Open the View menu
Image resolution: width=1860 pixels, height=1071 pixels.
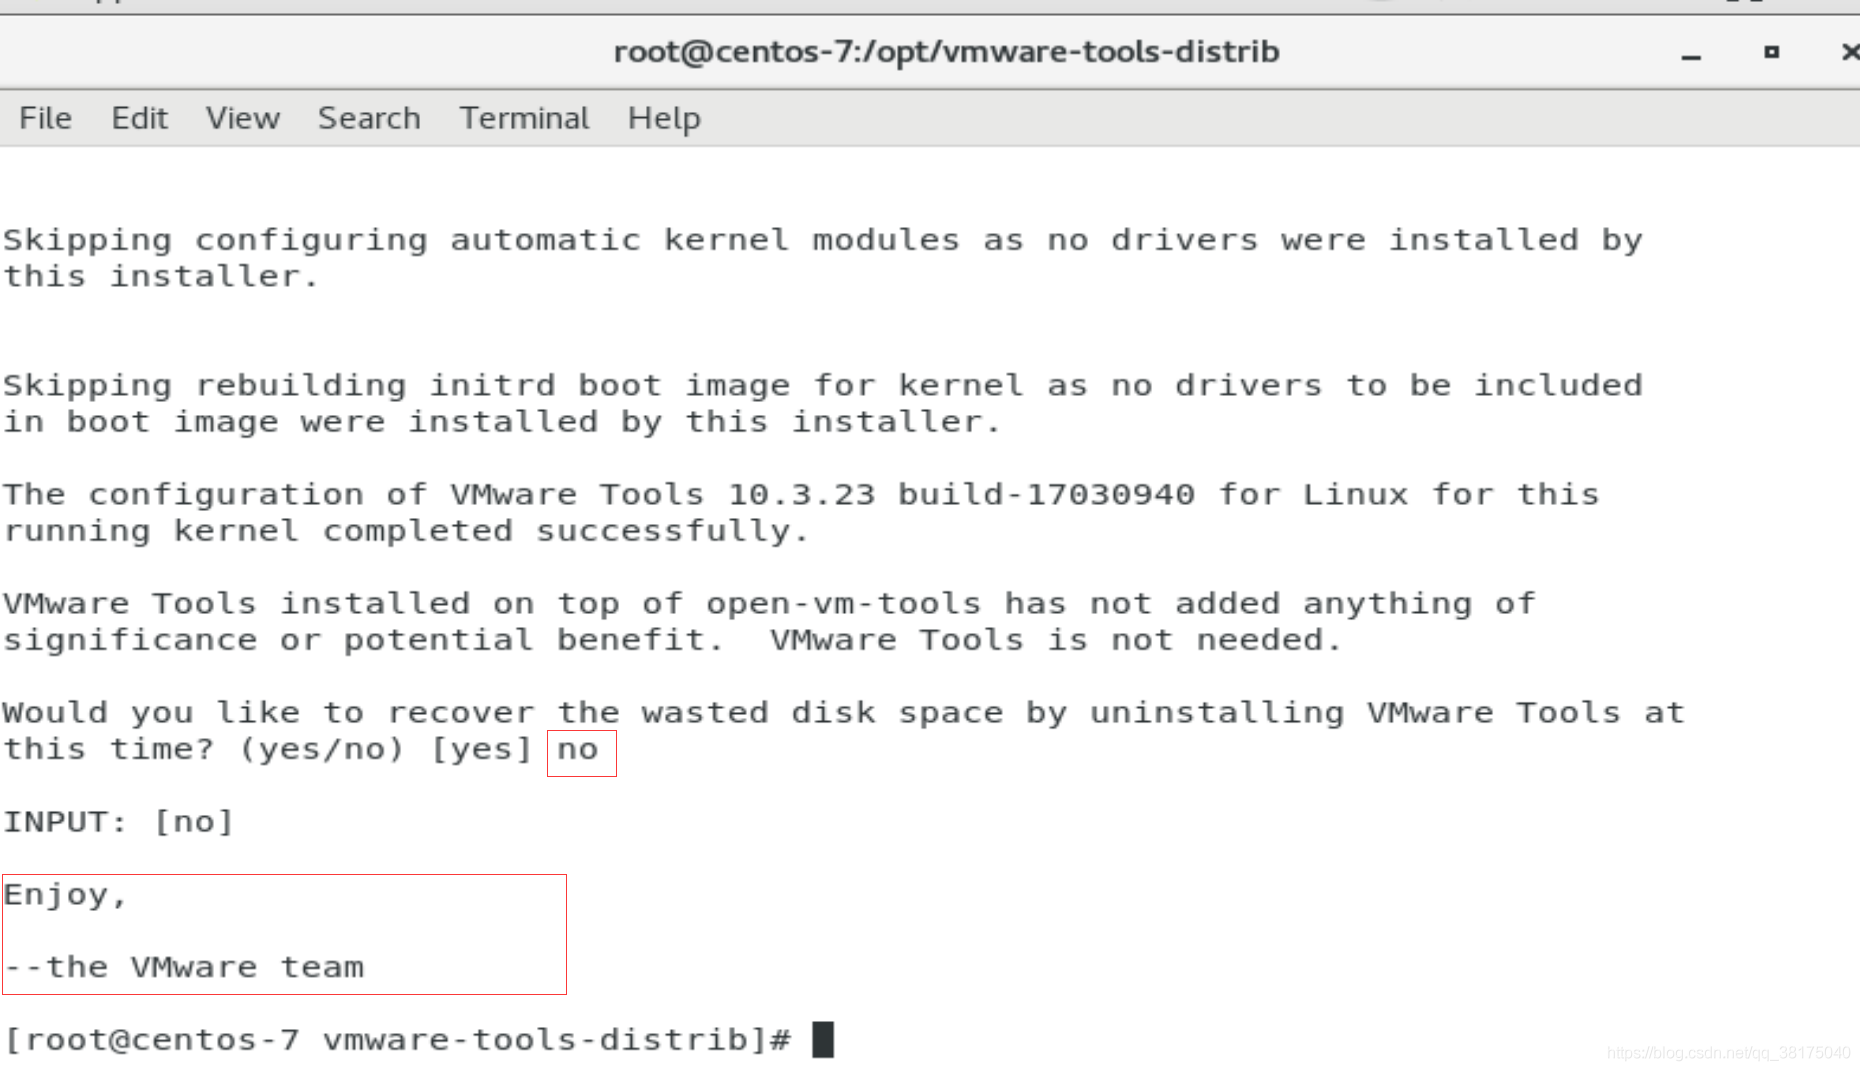(x=243, y=118)
